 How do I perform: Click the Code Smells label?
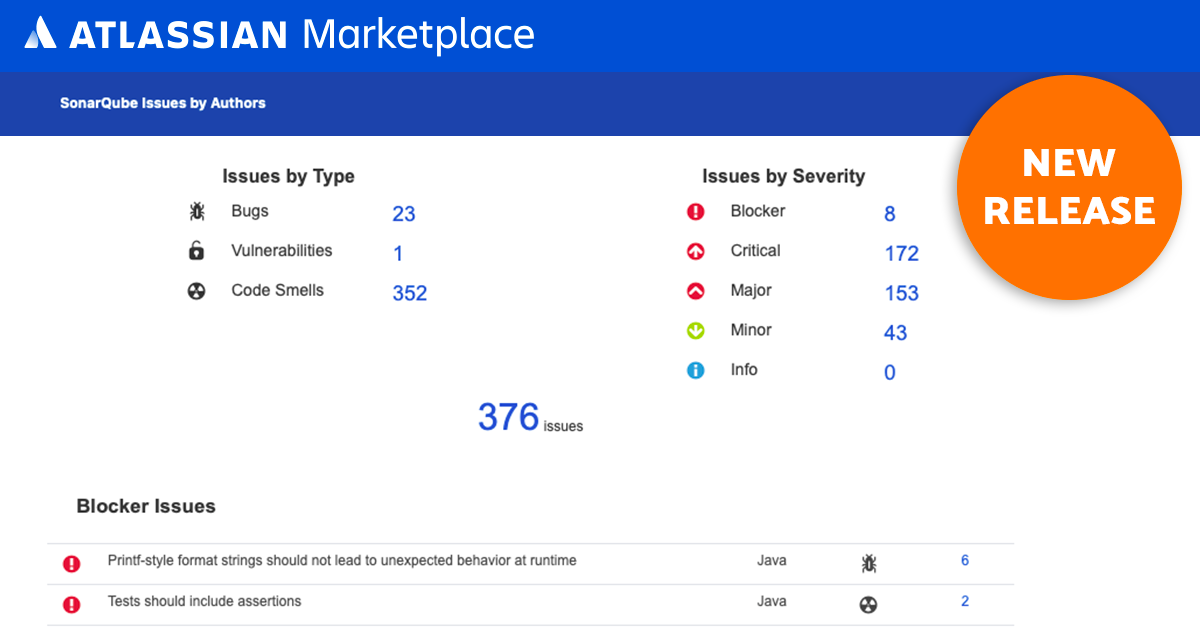coord(278,290)
